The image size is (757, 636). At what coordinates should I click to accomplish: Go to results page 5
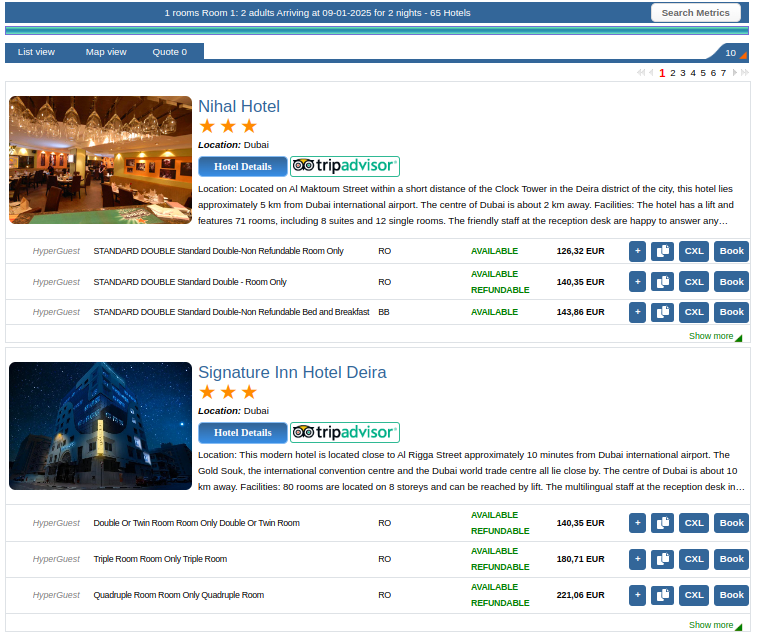tap(703, 73)
